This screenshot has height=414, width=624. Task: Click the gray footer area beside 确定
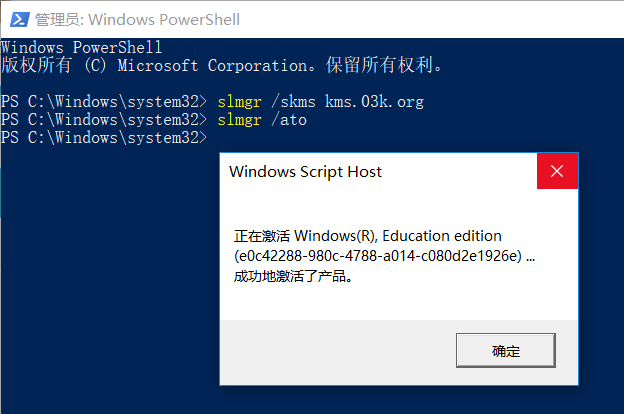point(338,352)
